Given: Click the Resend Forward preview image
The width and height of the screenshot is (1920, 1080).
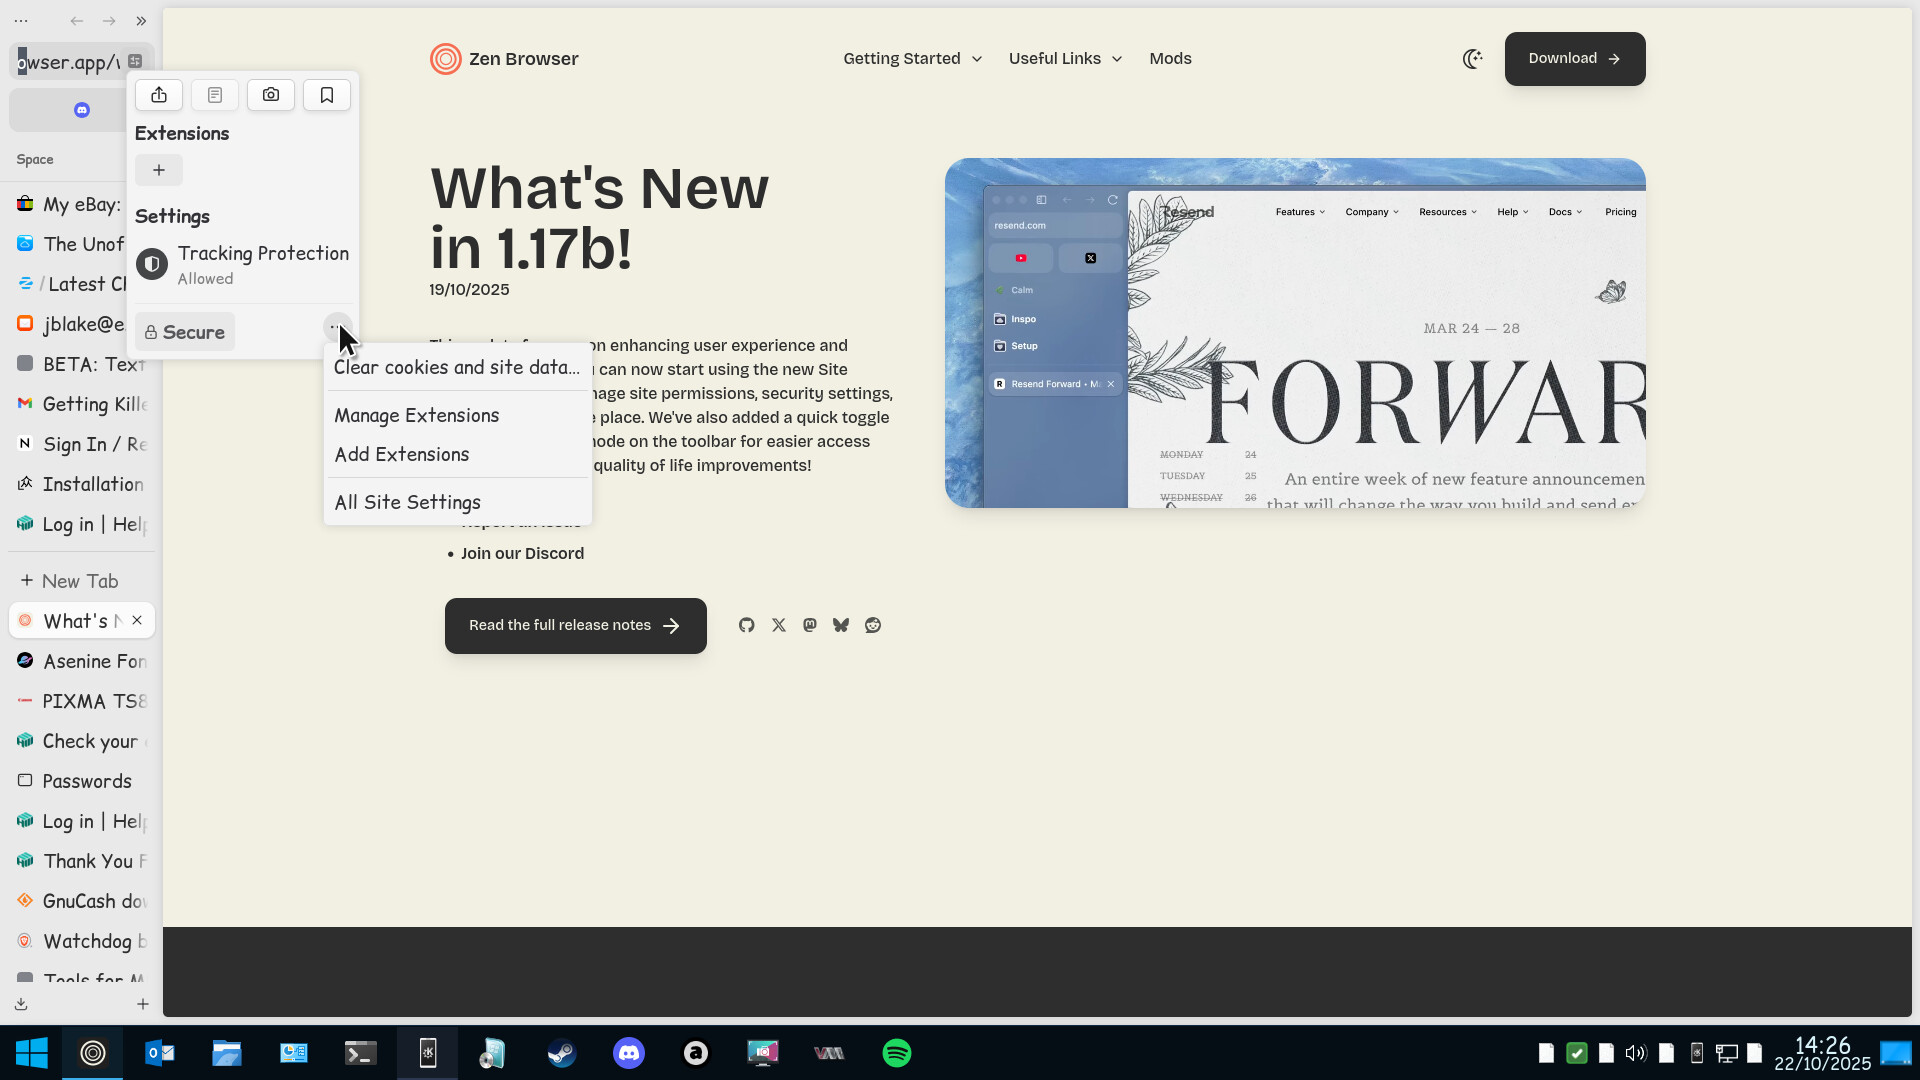Looking at the screenshot, I should pos(1295,333).
